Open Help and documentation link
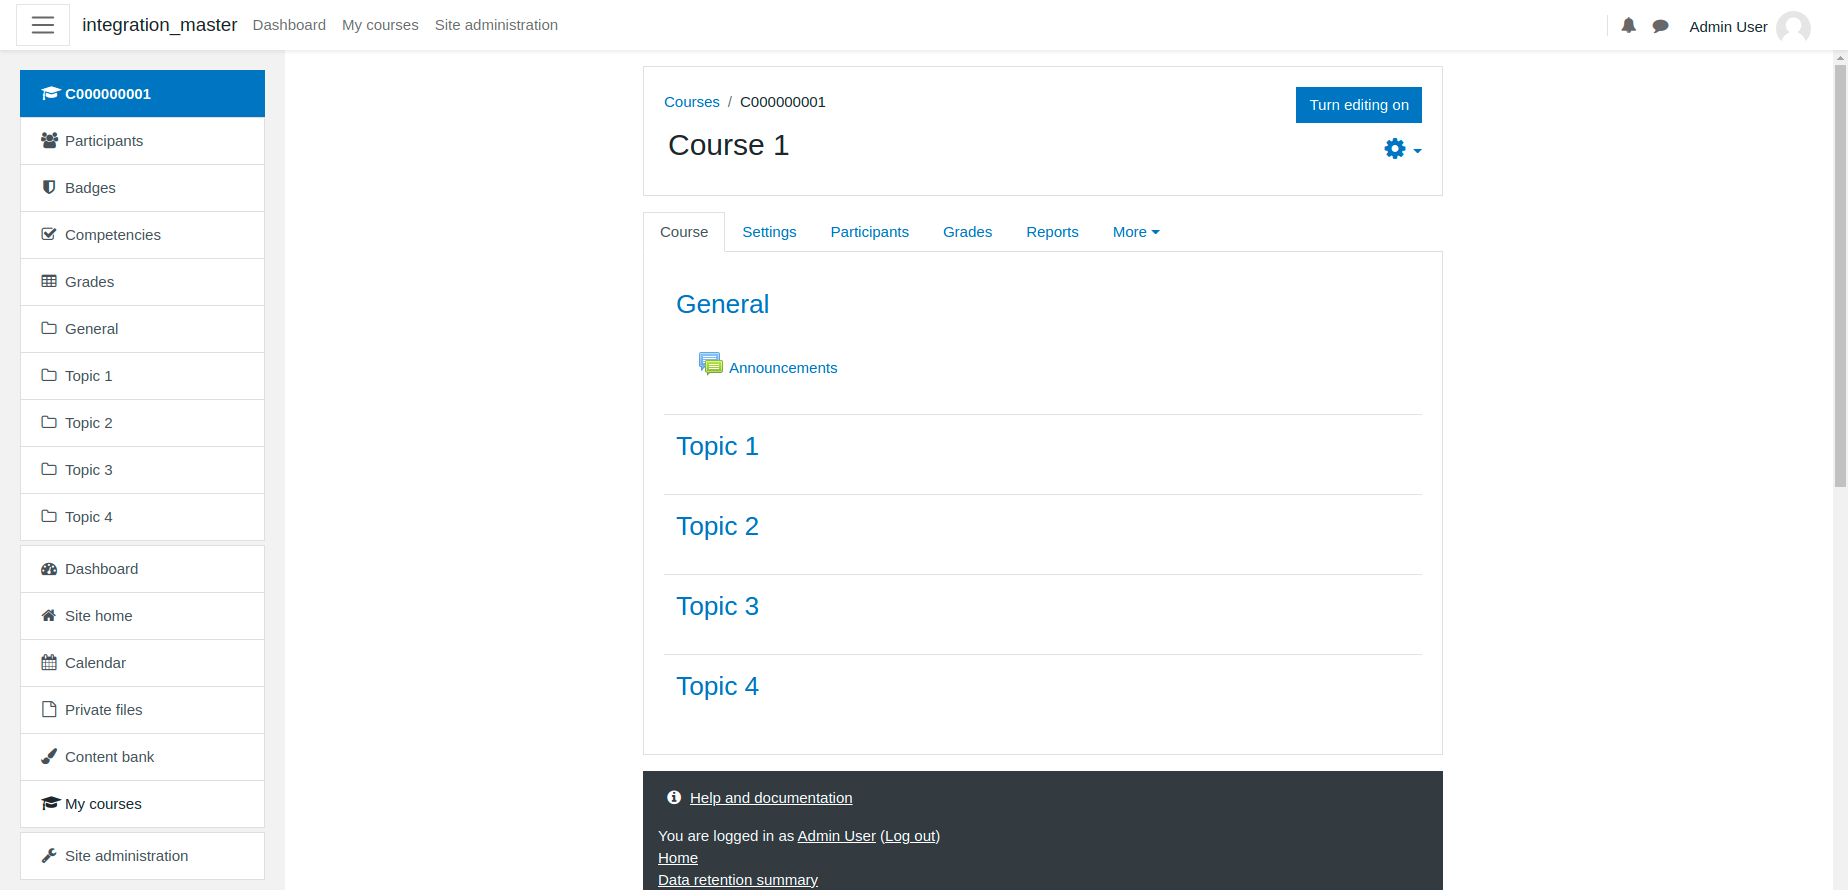 (x=771, y=798)
